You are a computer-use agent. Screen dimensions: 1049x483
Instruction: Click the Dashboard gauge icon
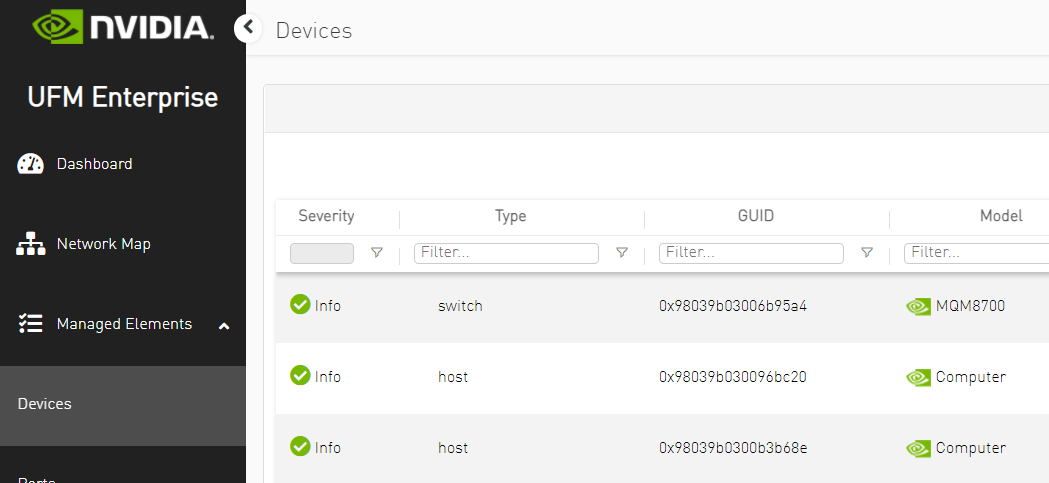coord(31,164)
